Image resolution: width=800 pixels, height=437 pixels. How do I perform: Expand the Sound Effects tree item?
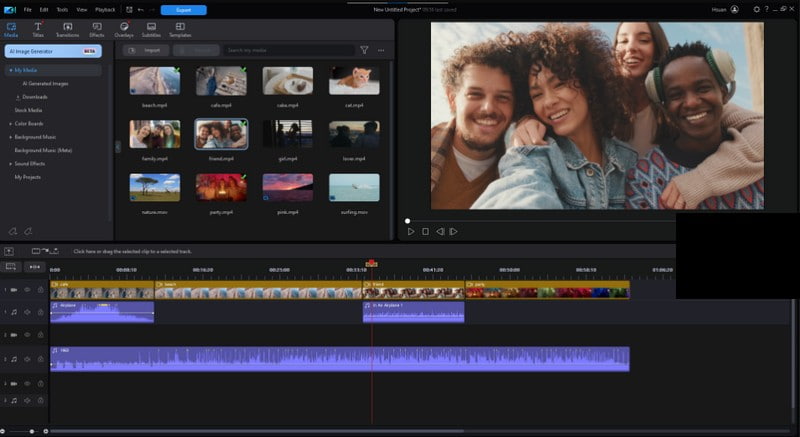pos(10,163)
